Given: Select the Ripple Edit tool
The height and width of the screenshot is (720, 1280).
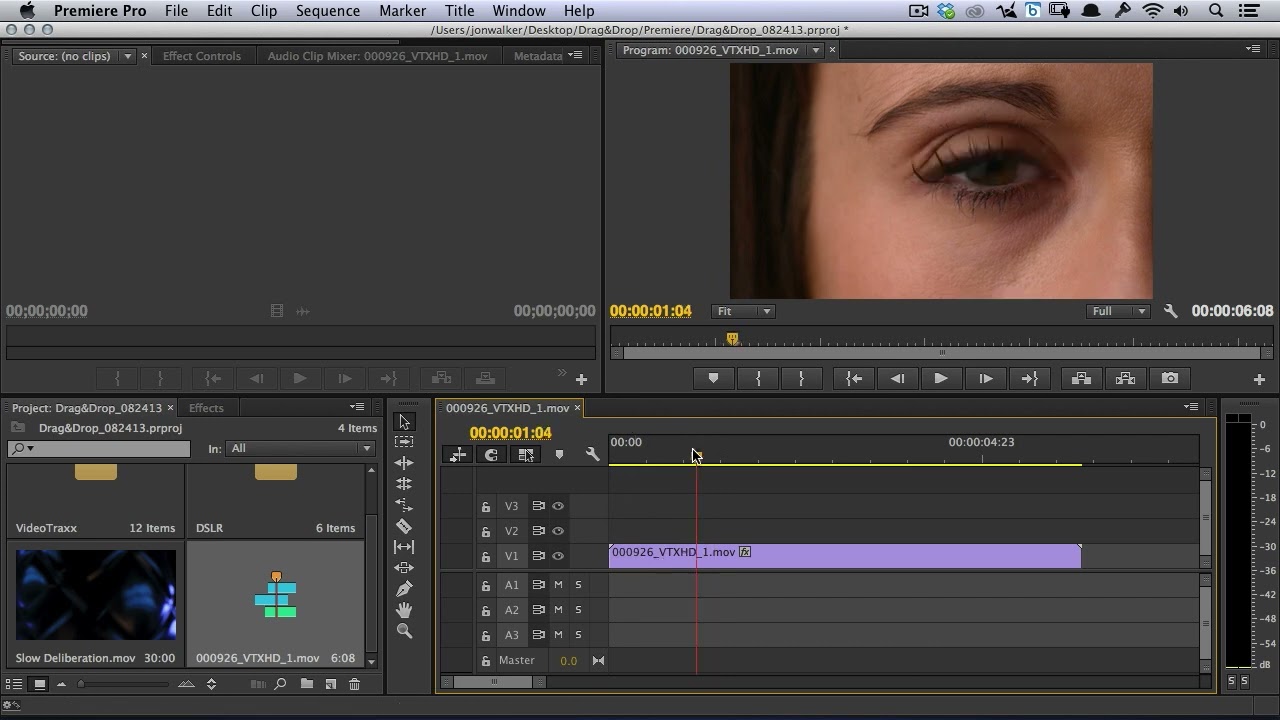Looking at the screenshot, I should pyautogui.click(x=404, y=463).
